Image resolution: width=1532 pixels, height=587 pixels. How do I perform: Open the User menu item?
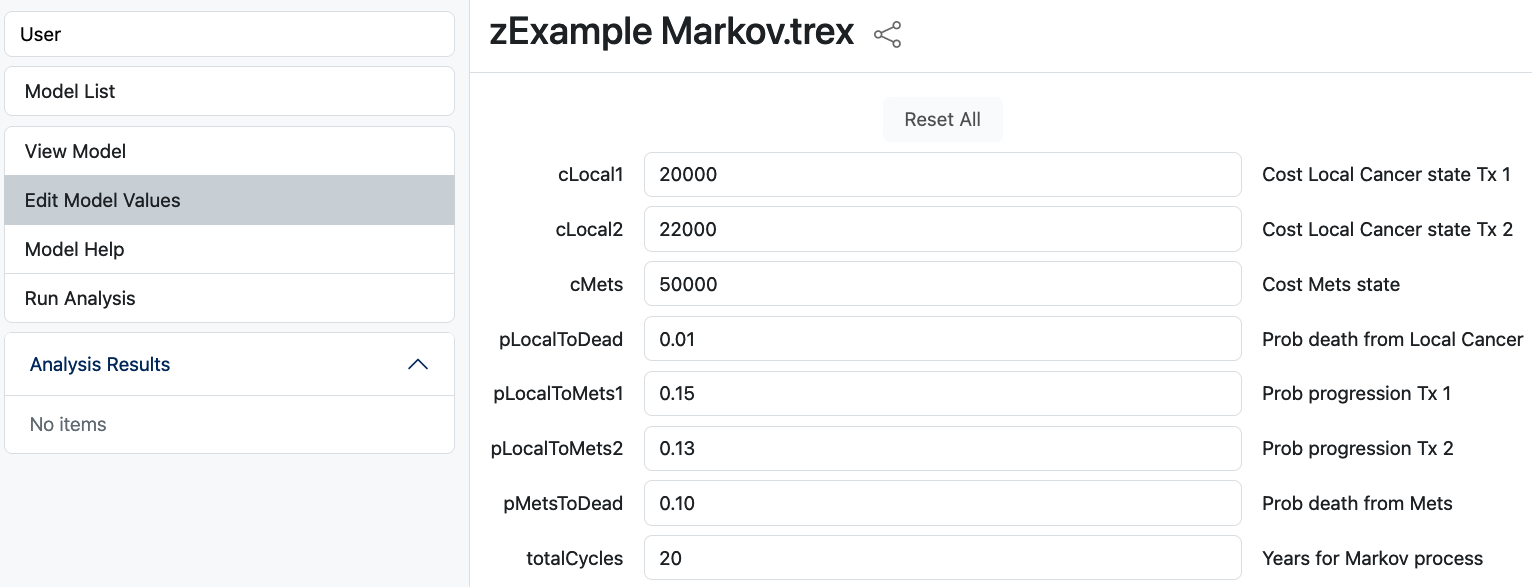coord(229,34)
